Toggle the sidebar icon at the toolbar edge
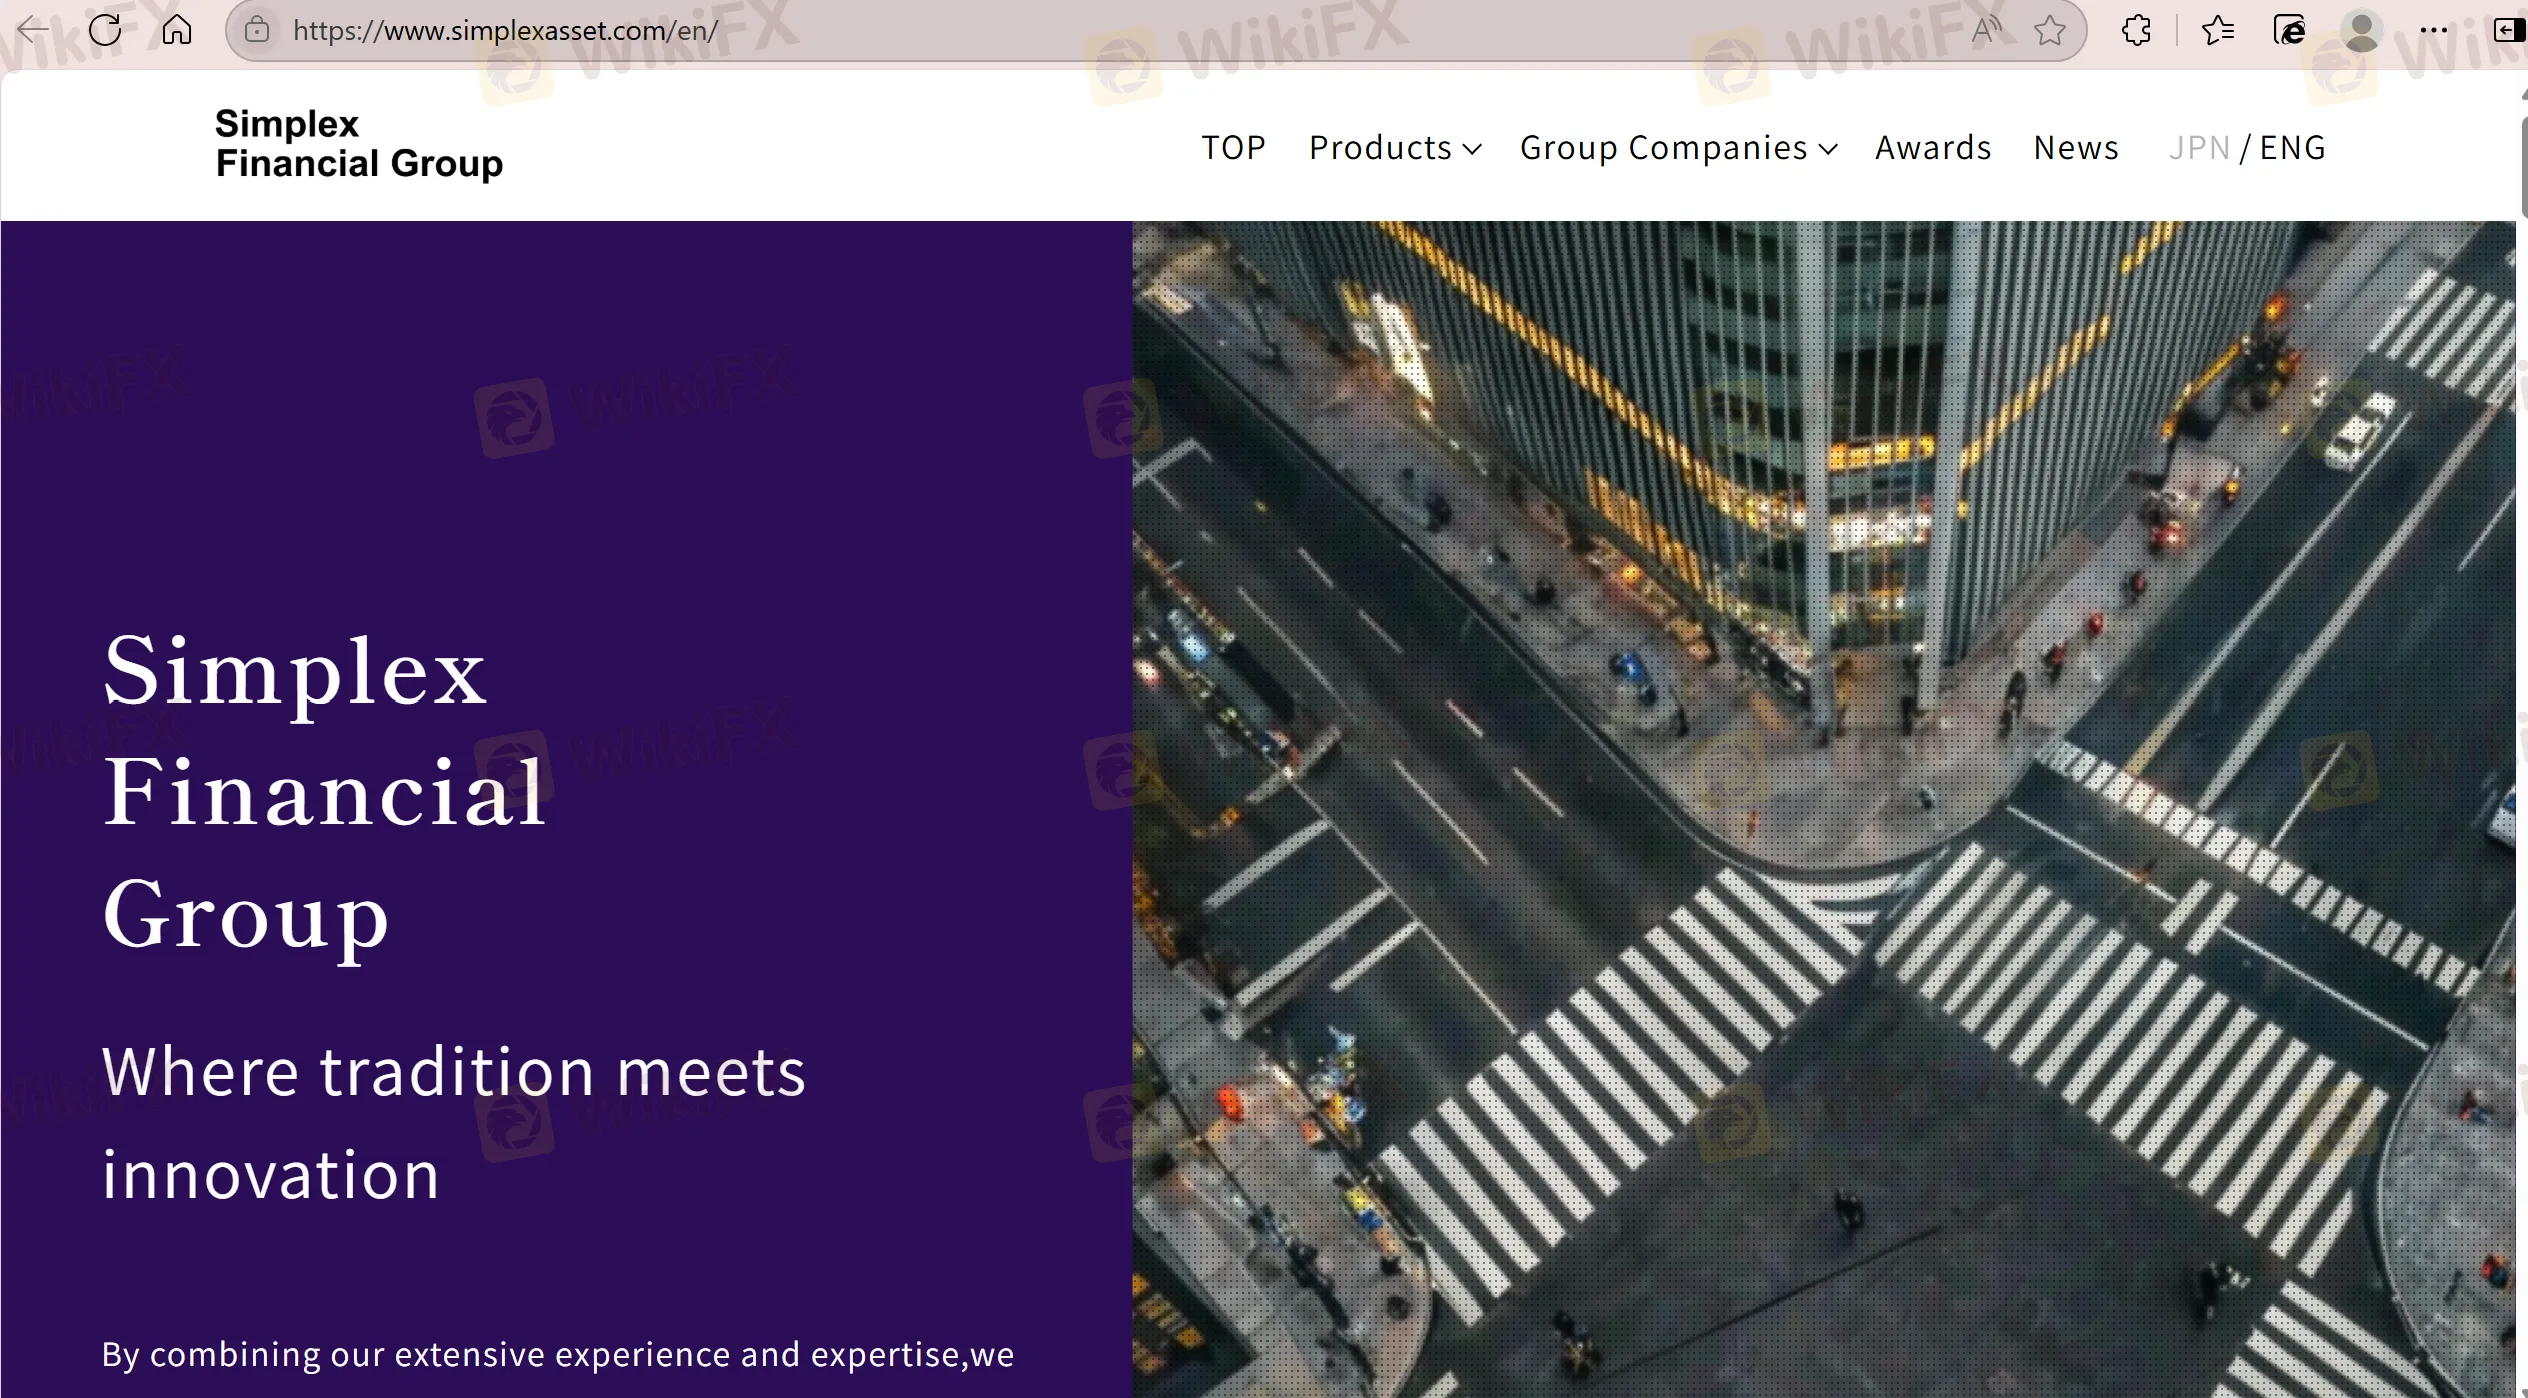Screen dimensions: 2528x1398 click(2508, 30)
